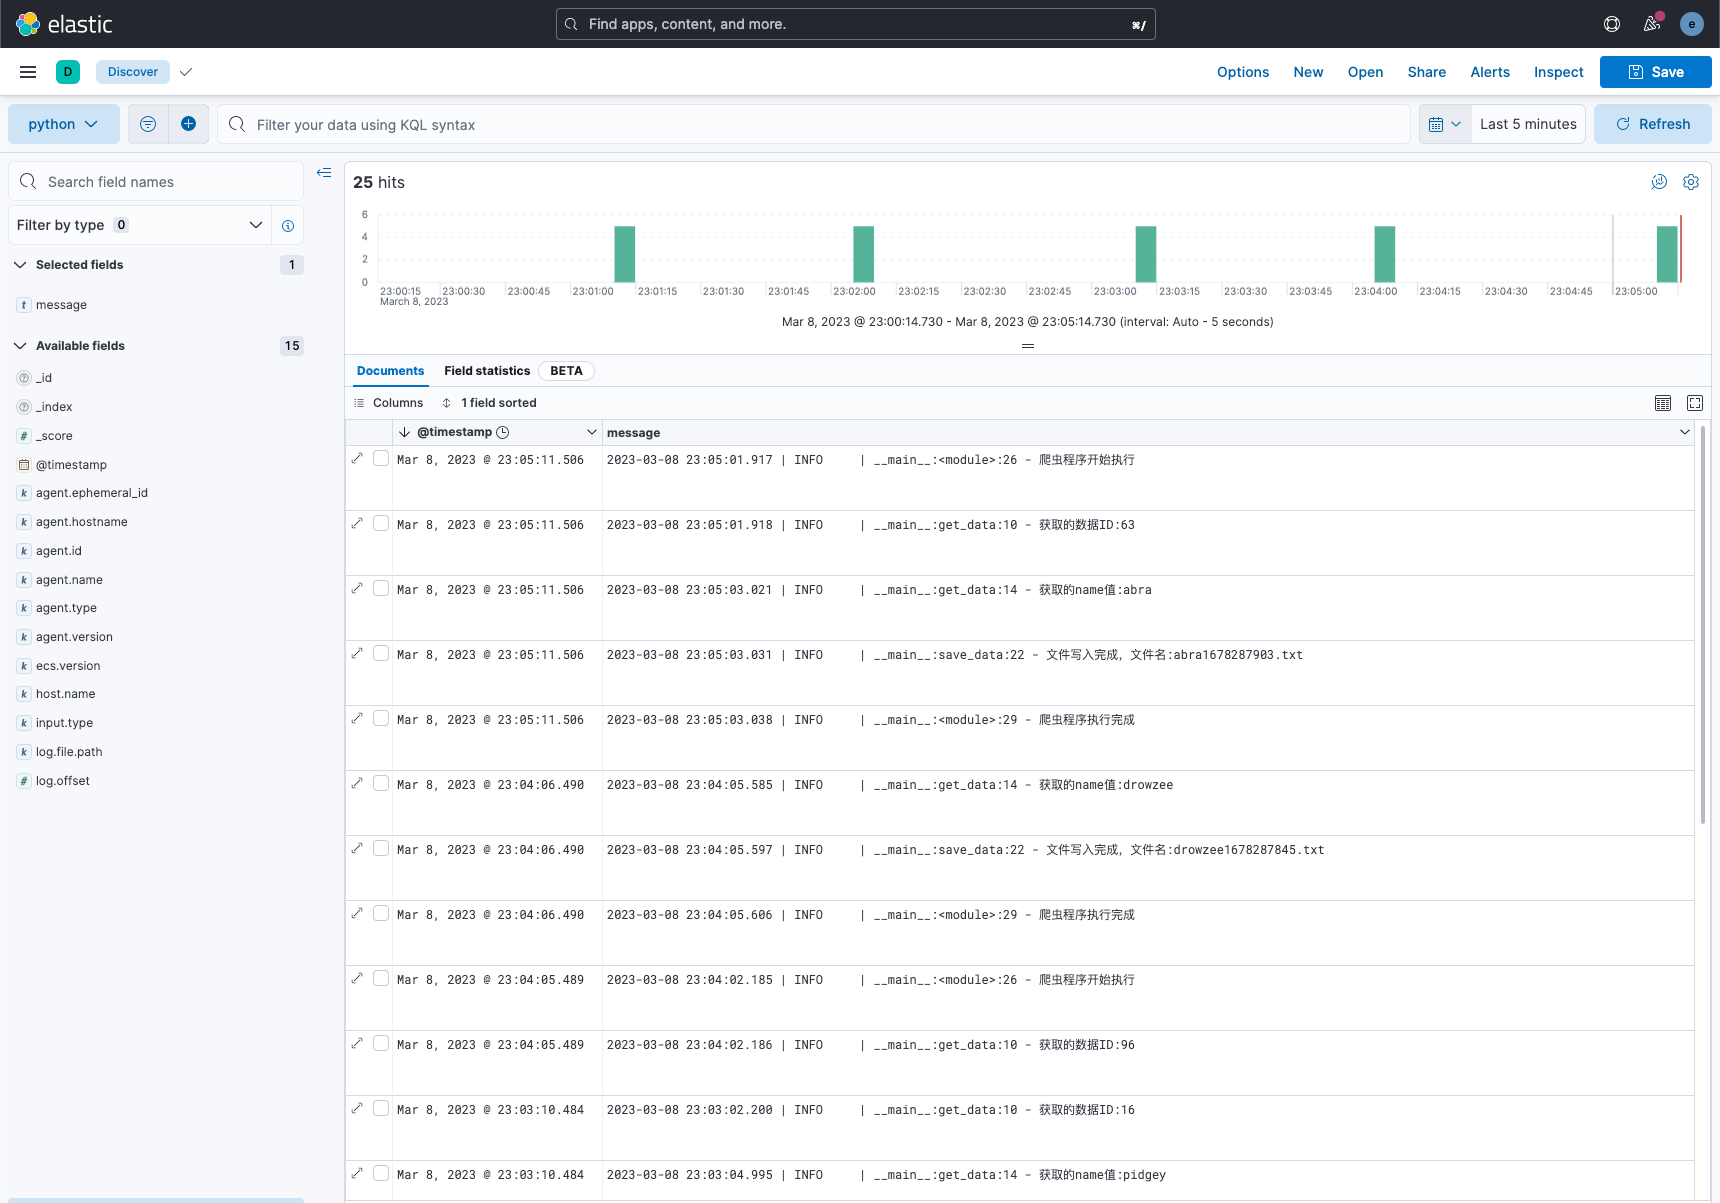
Task: Open the Share menu
Action: pos(1427,72)
